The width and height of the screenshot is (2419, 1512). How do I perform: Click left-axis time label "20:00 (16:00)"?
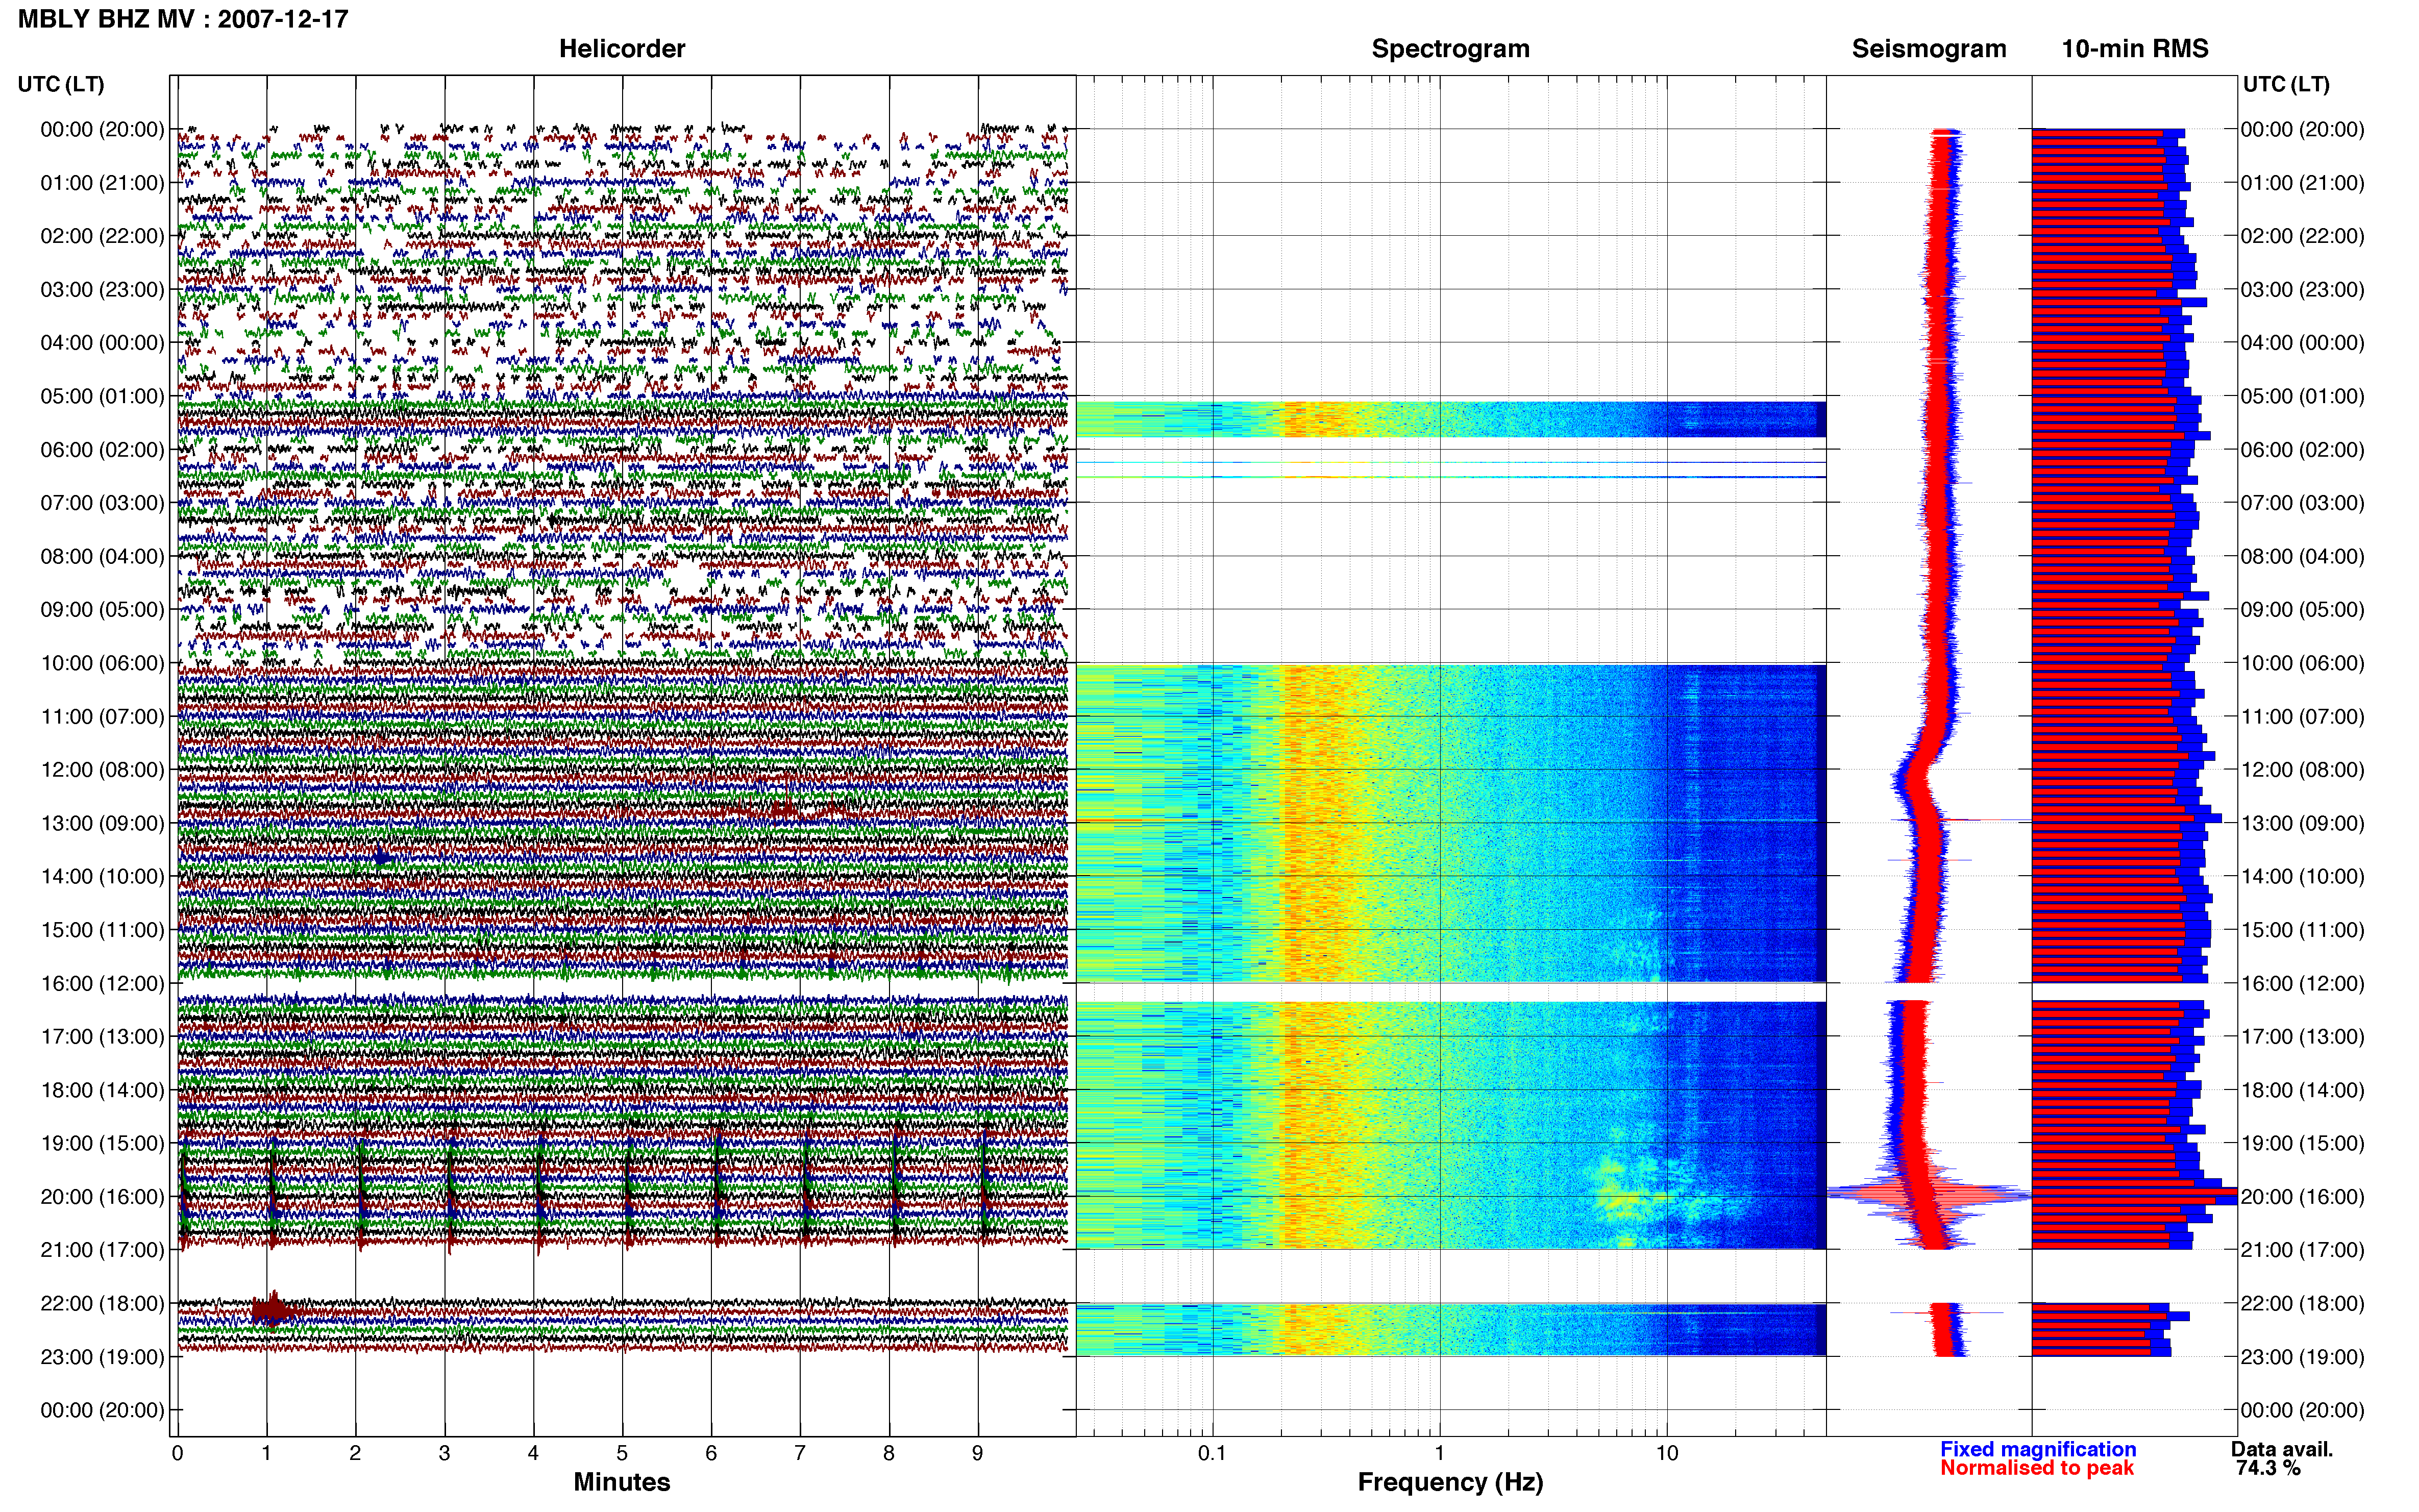[102, 1196]
